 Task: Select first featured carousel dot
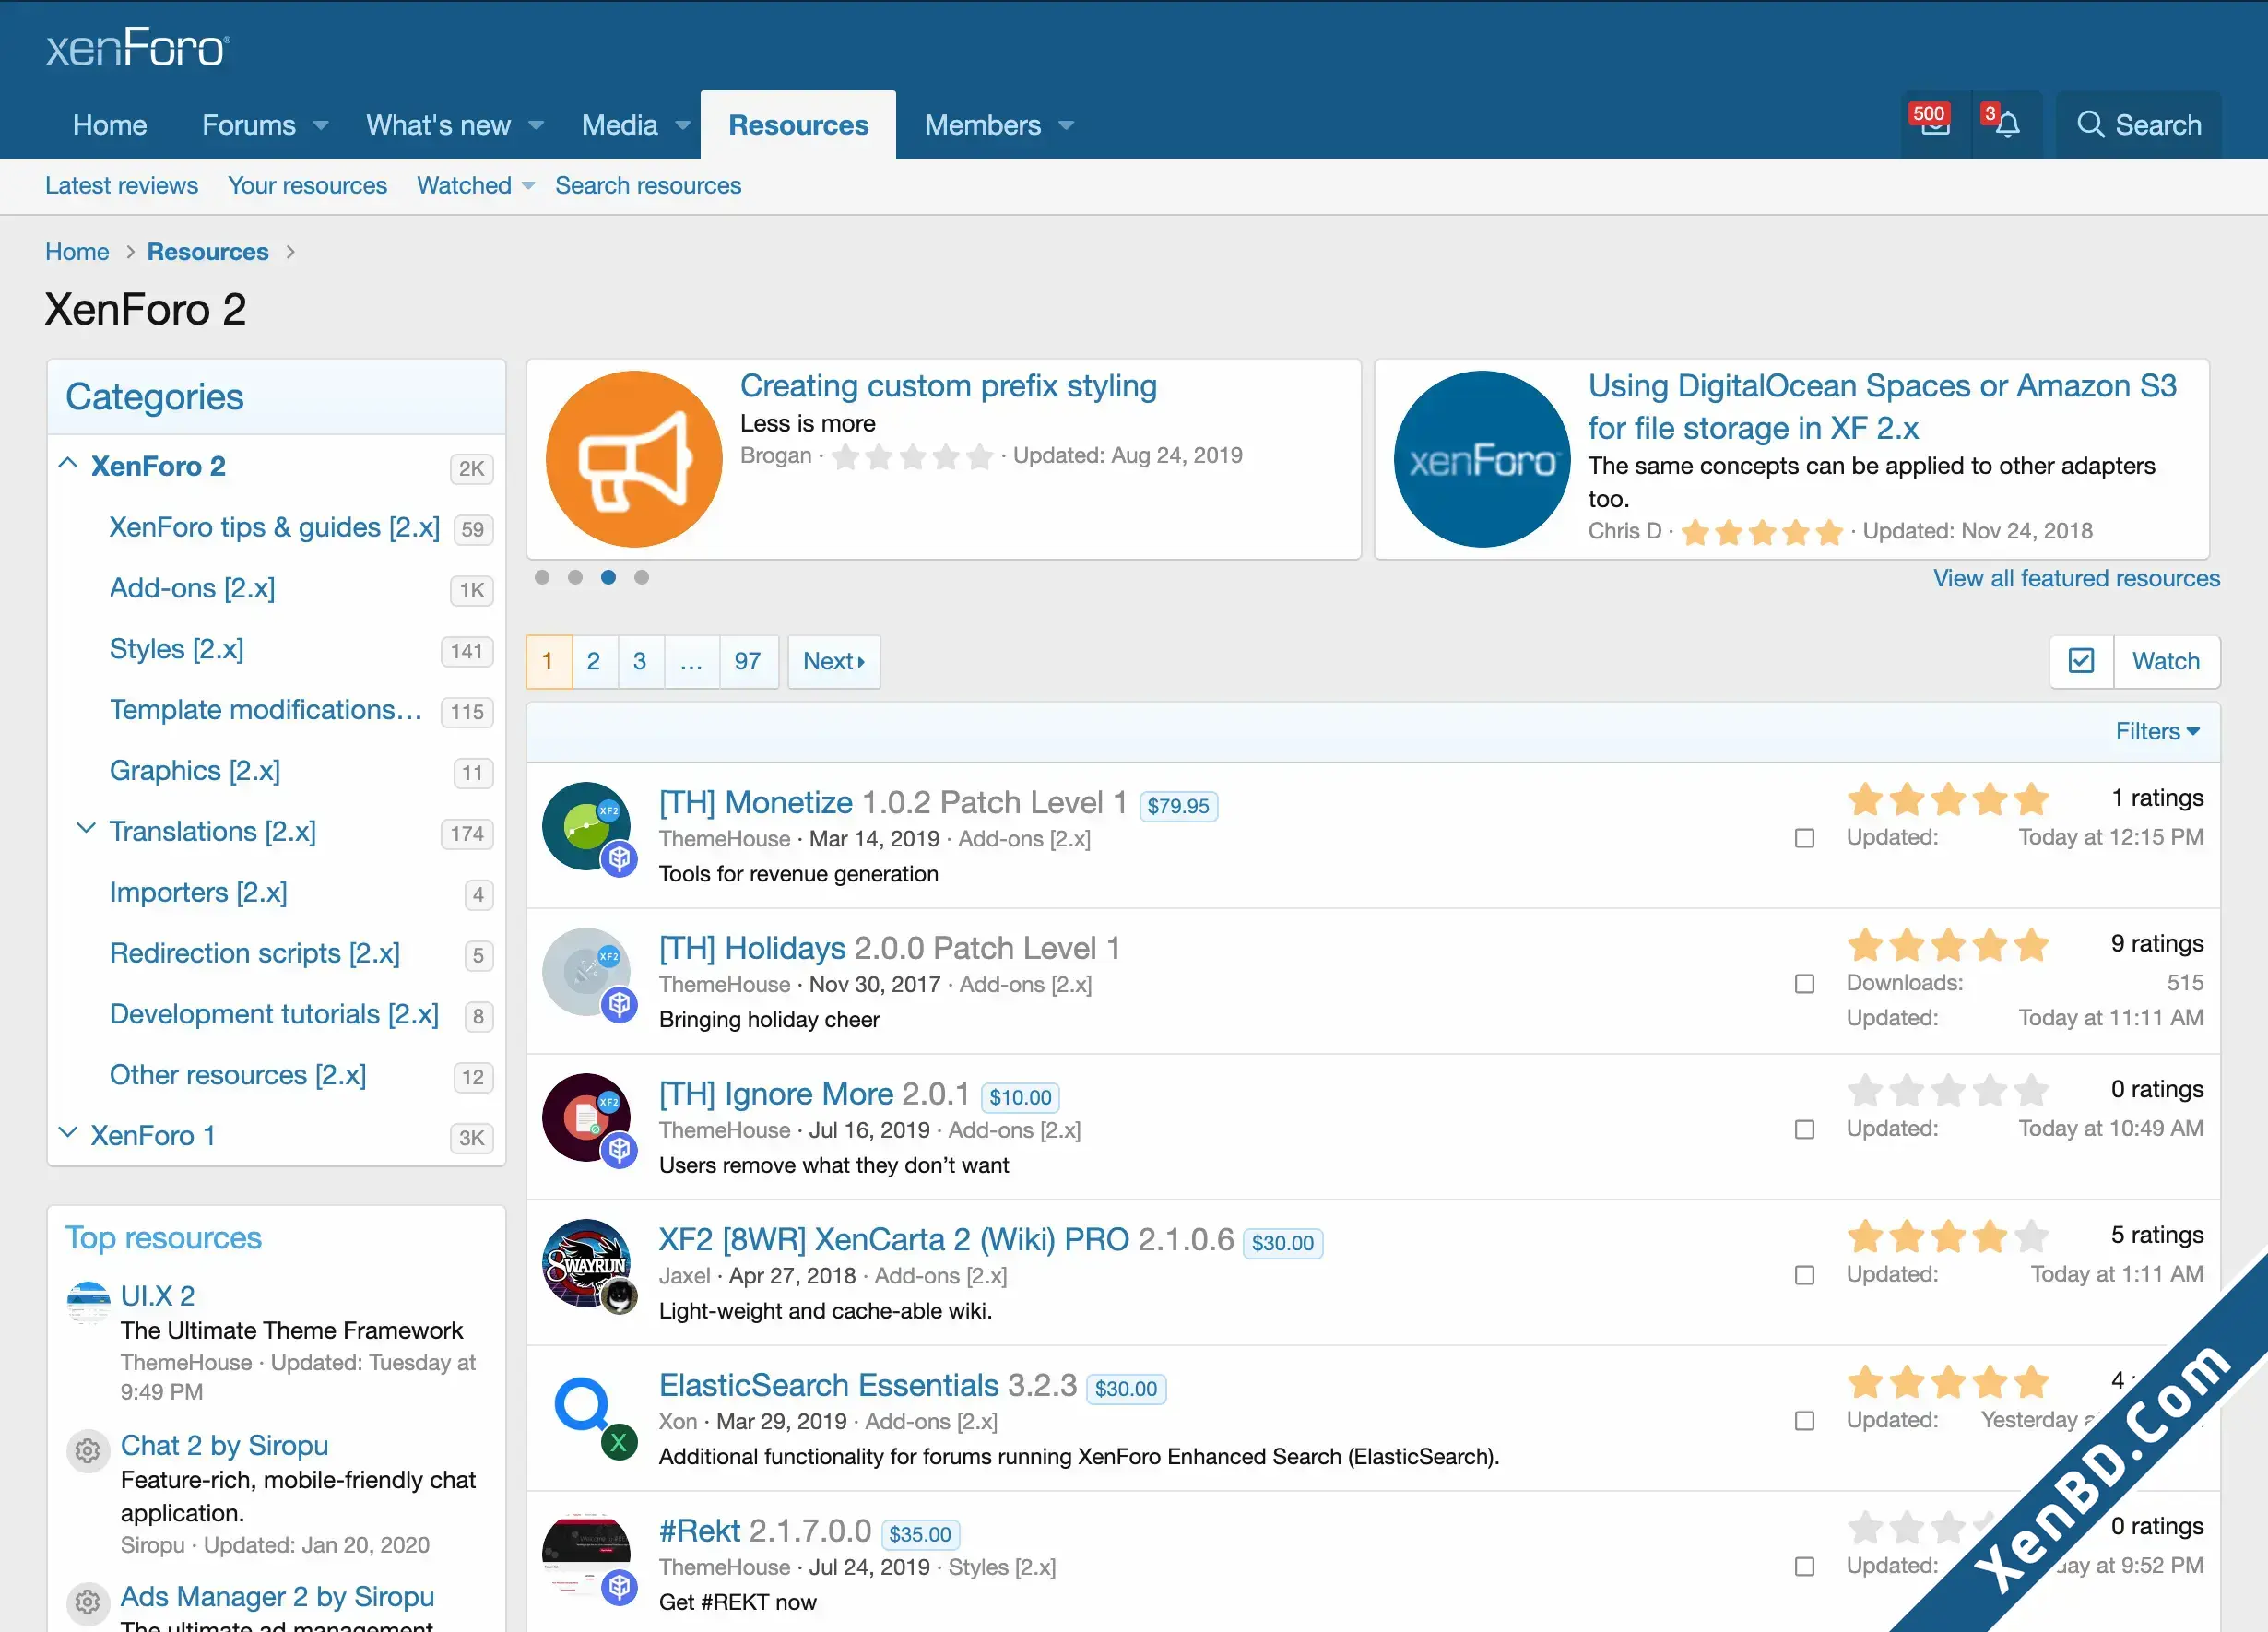pos(542,577)
